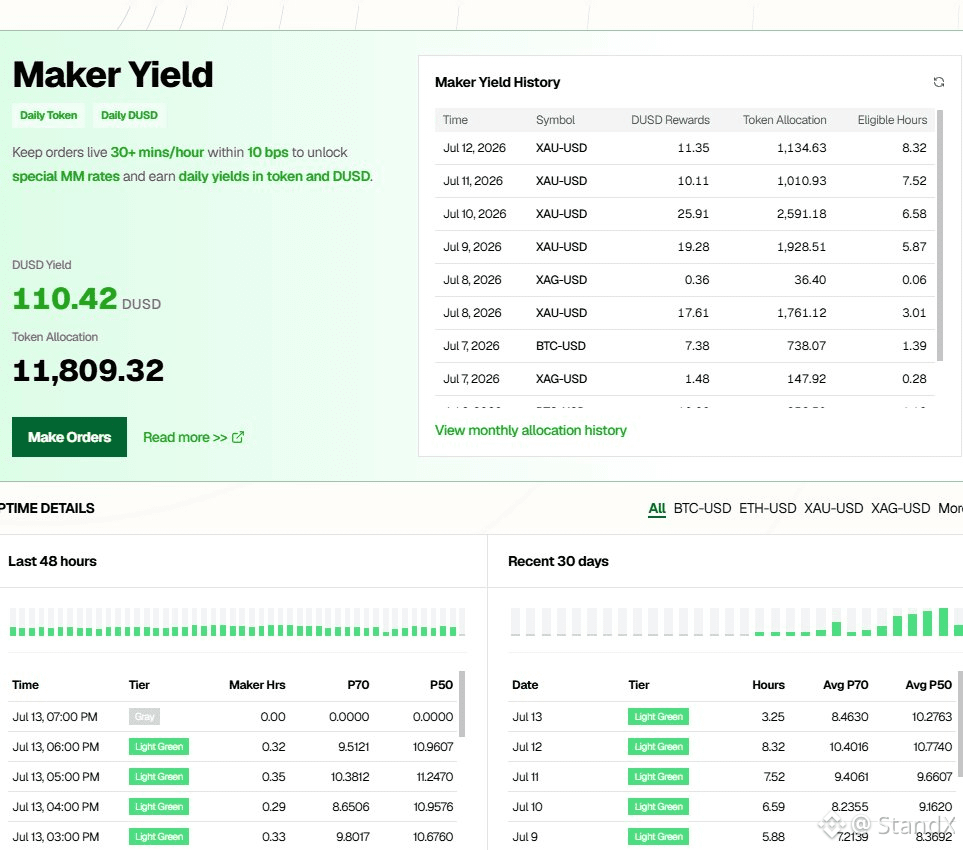Select the Jul 8 XAU-USD history row
This screenshot has width=963, height=850.
point(685,313)
